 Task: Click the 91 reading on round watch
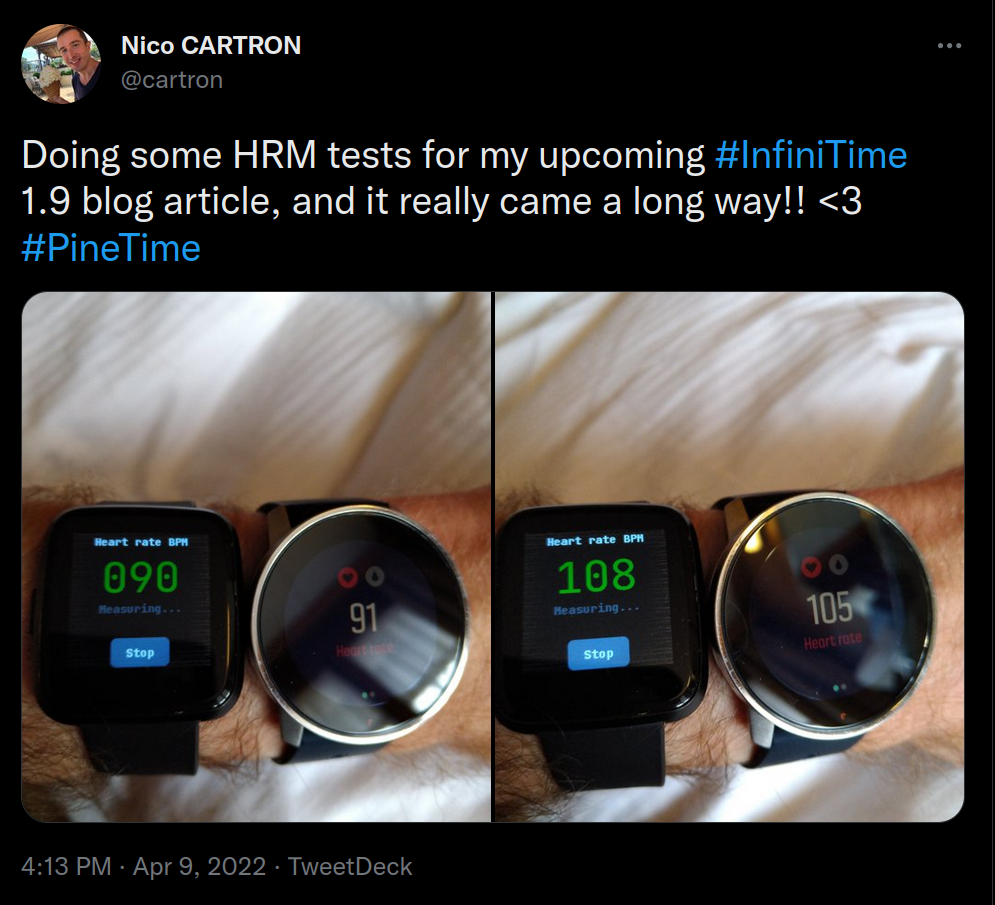pos(363,617)
